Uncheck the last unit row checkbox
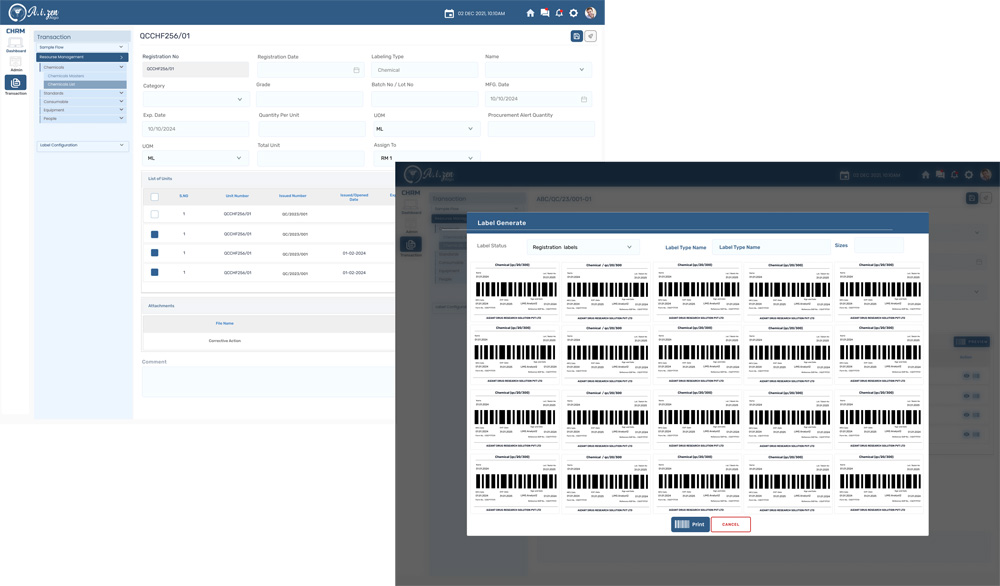 point(154,272)
